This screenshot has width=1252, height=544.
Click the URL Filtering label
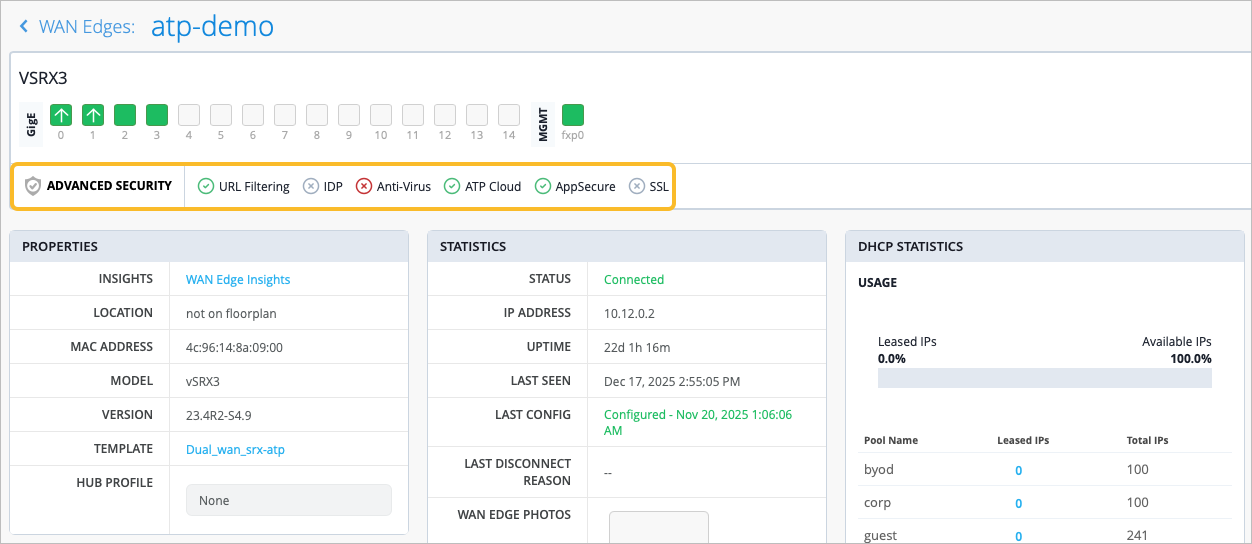(x=254, y=186)
